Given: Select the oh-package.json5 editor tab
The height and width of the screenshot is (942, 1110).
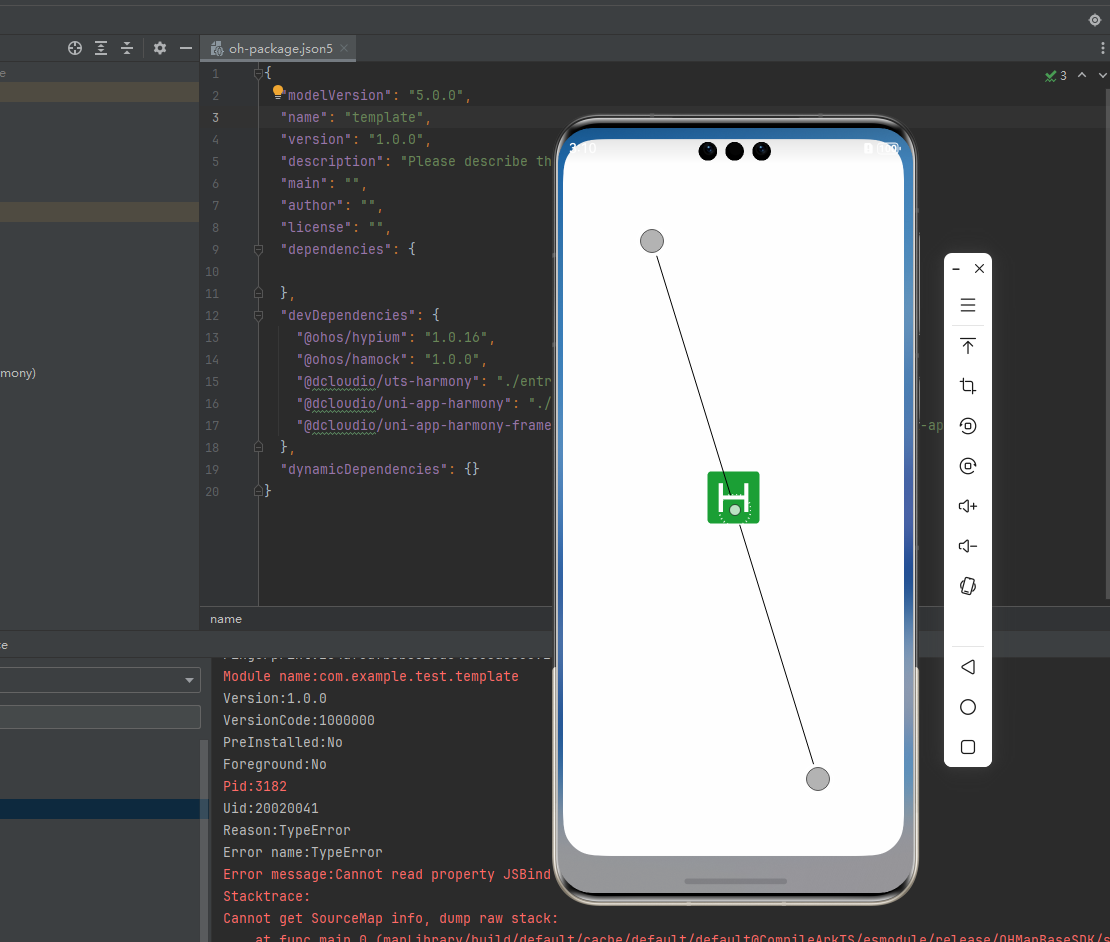Looking at the screenshot, I should click(280, 49).
